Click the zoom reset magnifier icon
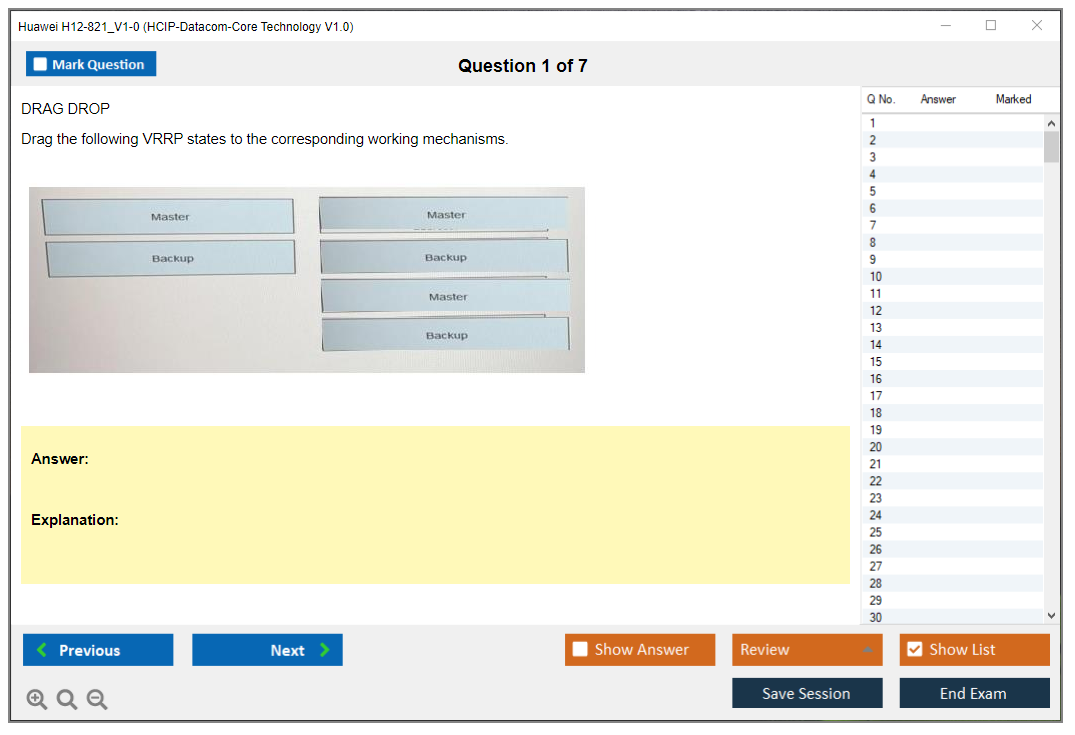 67,700
